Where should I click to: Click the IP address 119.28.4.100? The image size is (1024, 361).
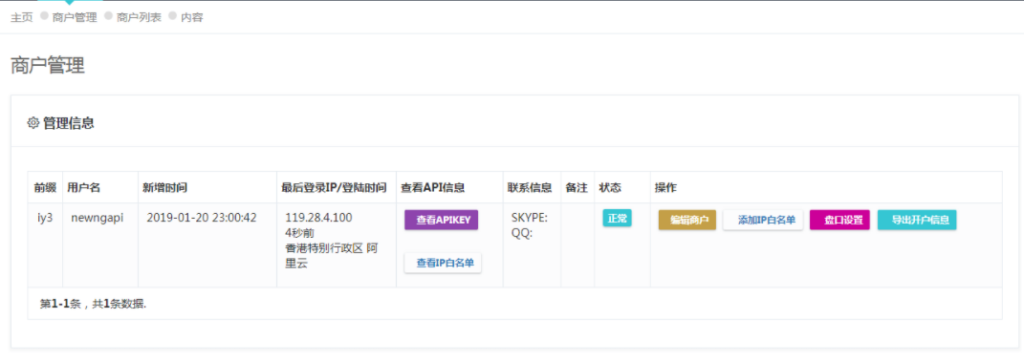pyautogui.click(x=319, y=217)
